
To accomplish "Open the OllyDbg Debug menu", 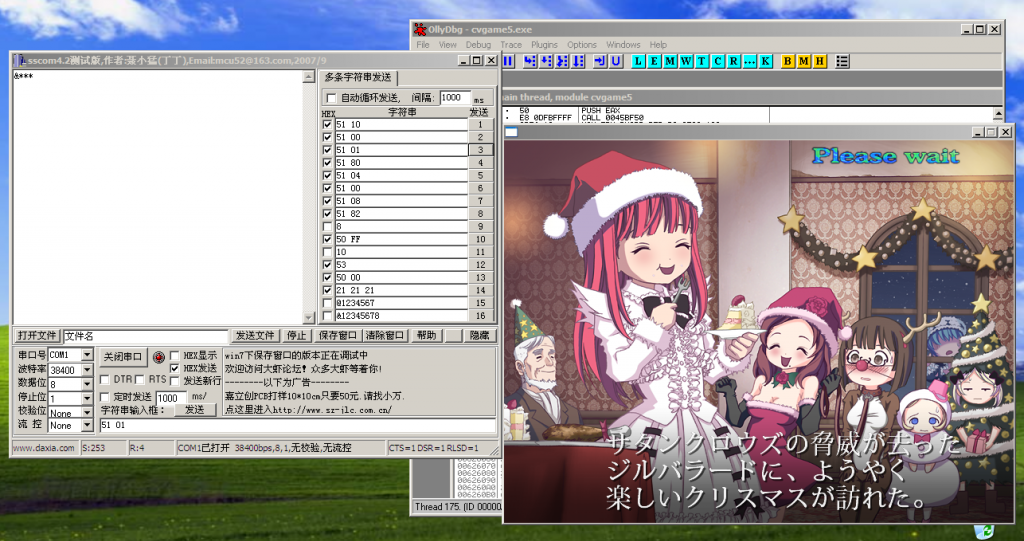I will tap(478, 45).
